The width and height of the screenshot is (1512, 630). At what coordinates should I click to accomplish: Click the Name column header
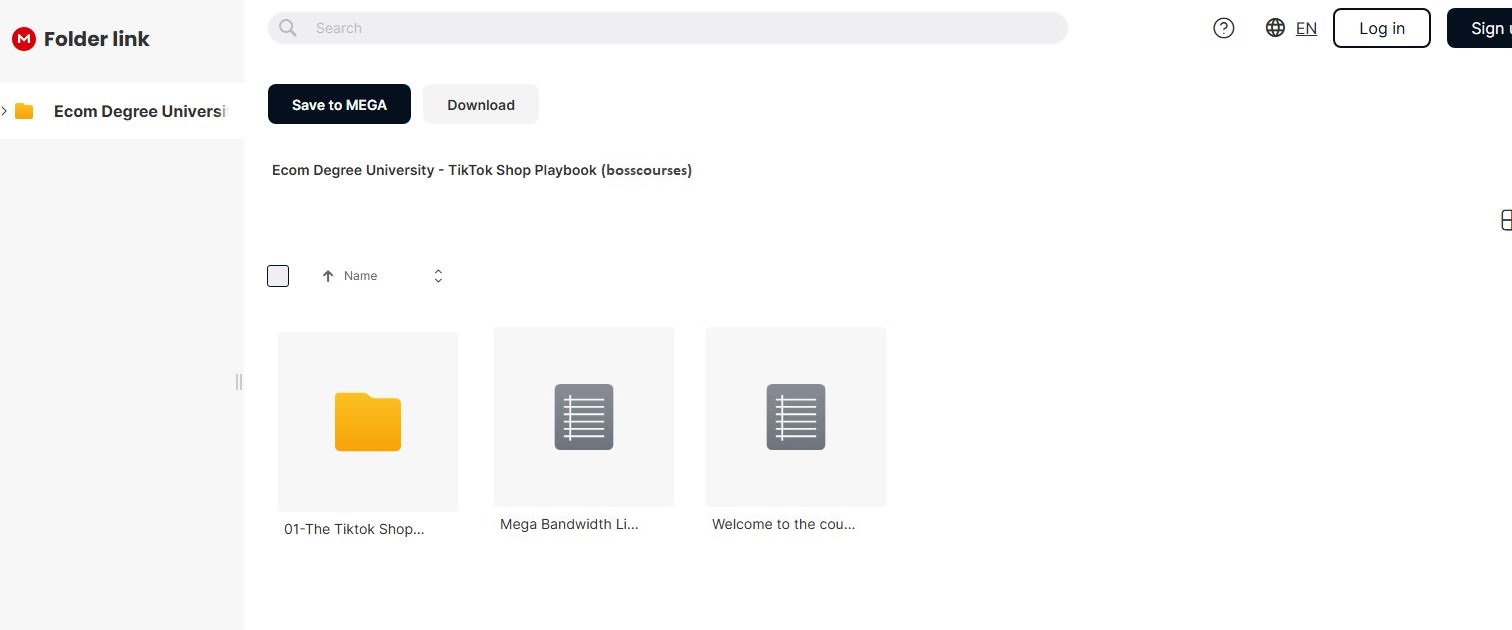click(361, 276)
